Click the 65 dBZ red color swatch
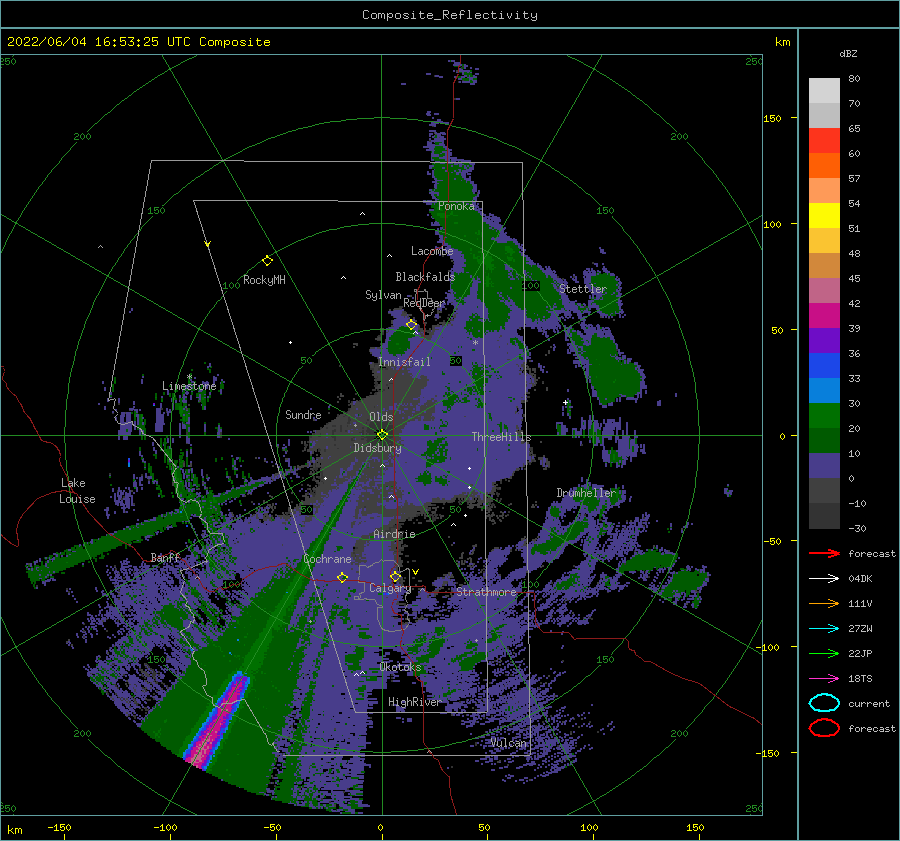This screenshot has width=900, height=841. click(x=824, y=141)
